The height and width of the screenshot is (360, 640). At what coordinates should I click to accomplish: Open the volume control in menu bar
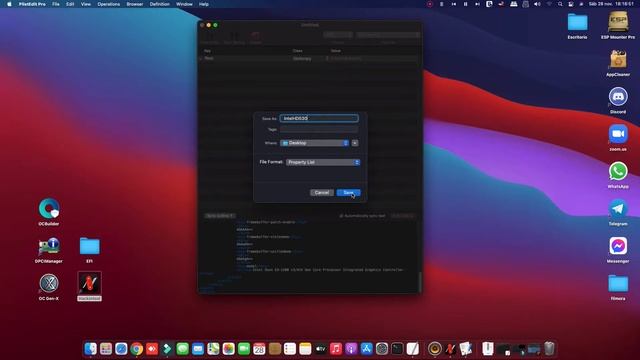537,4
